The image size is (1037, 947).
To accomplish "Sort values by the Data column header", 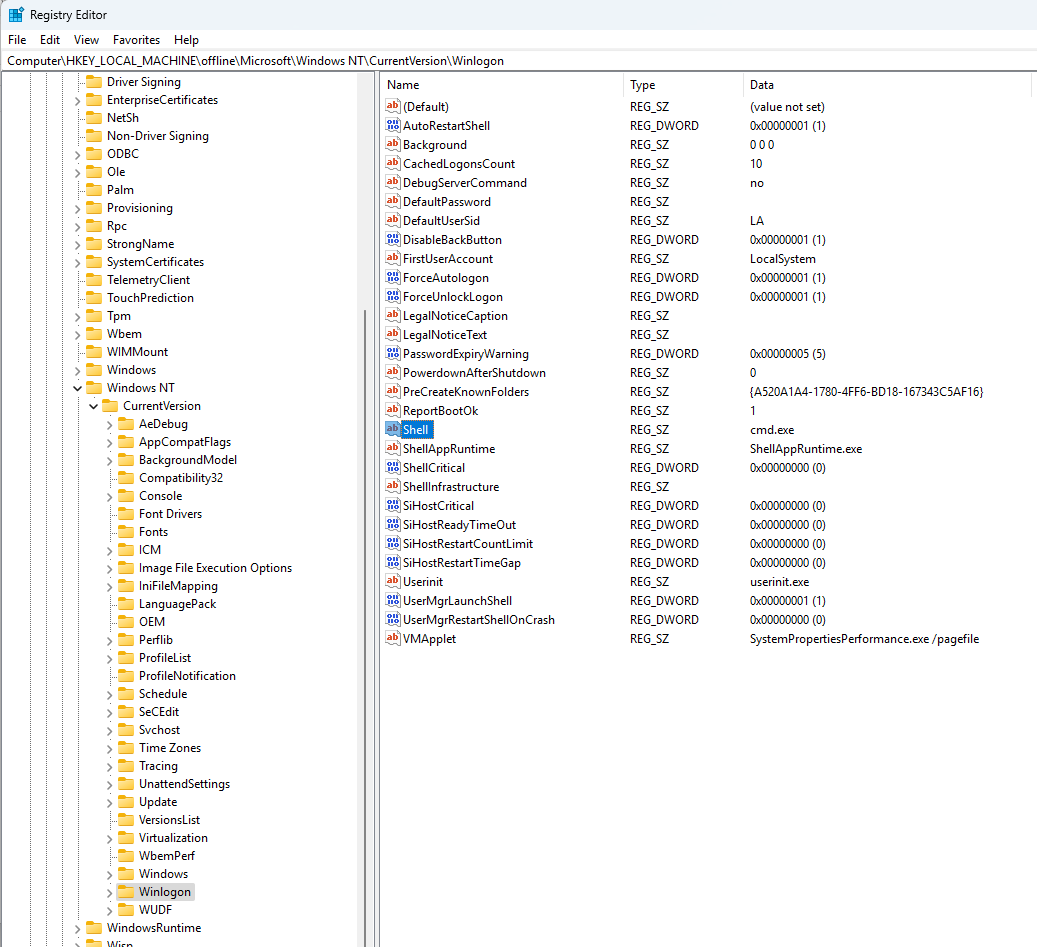I will (x=886, y=85).
